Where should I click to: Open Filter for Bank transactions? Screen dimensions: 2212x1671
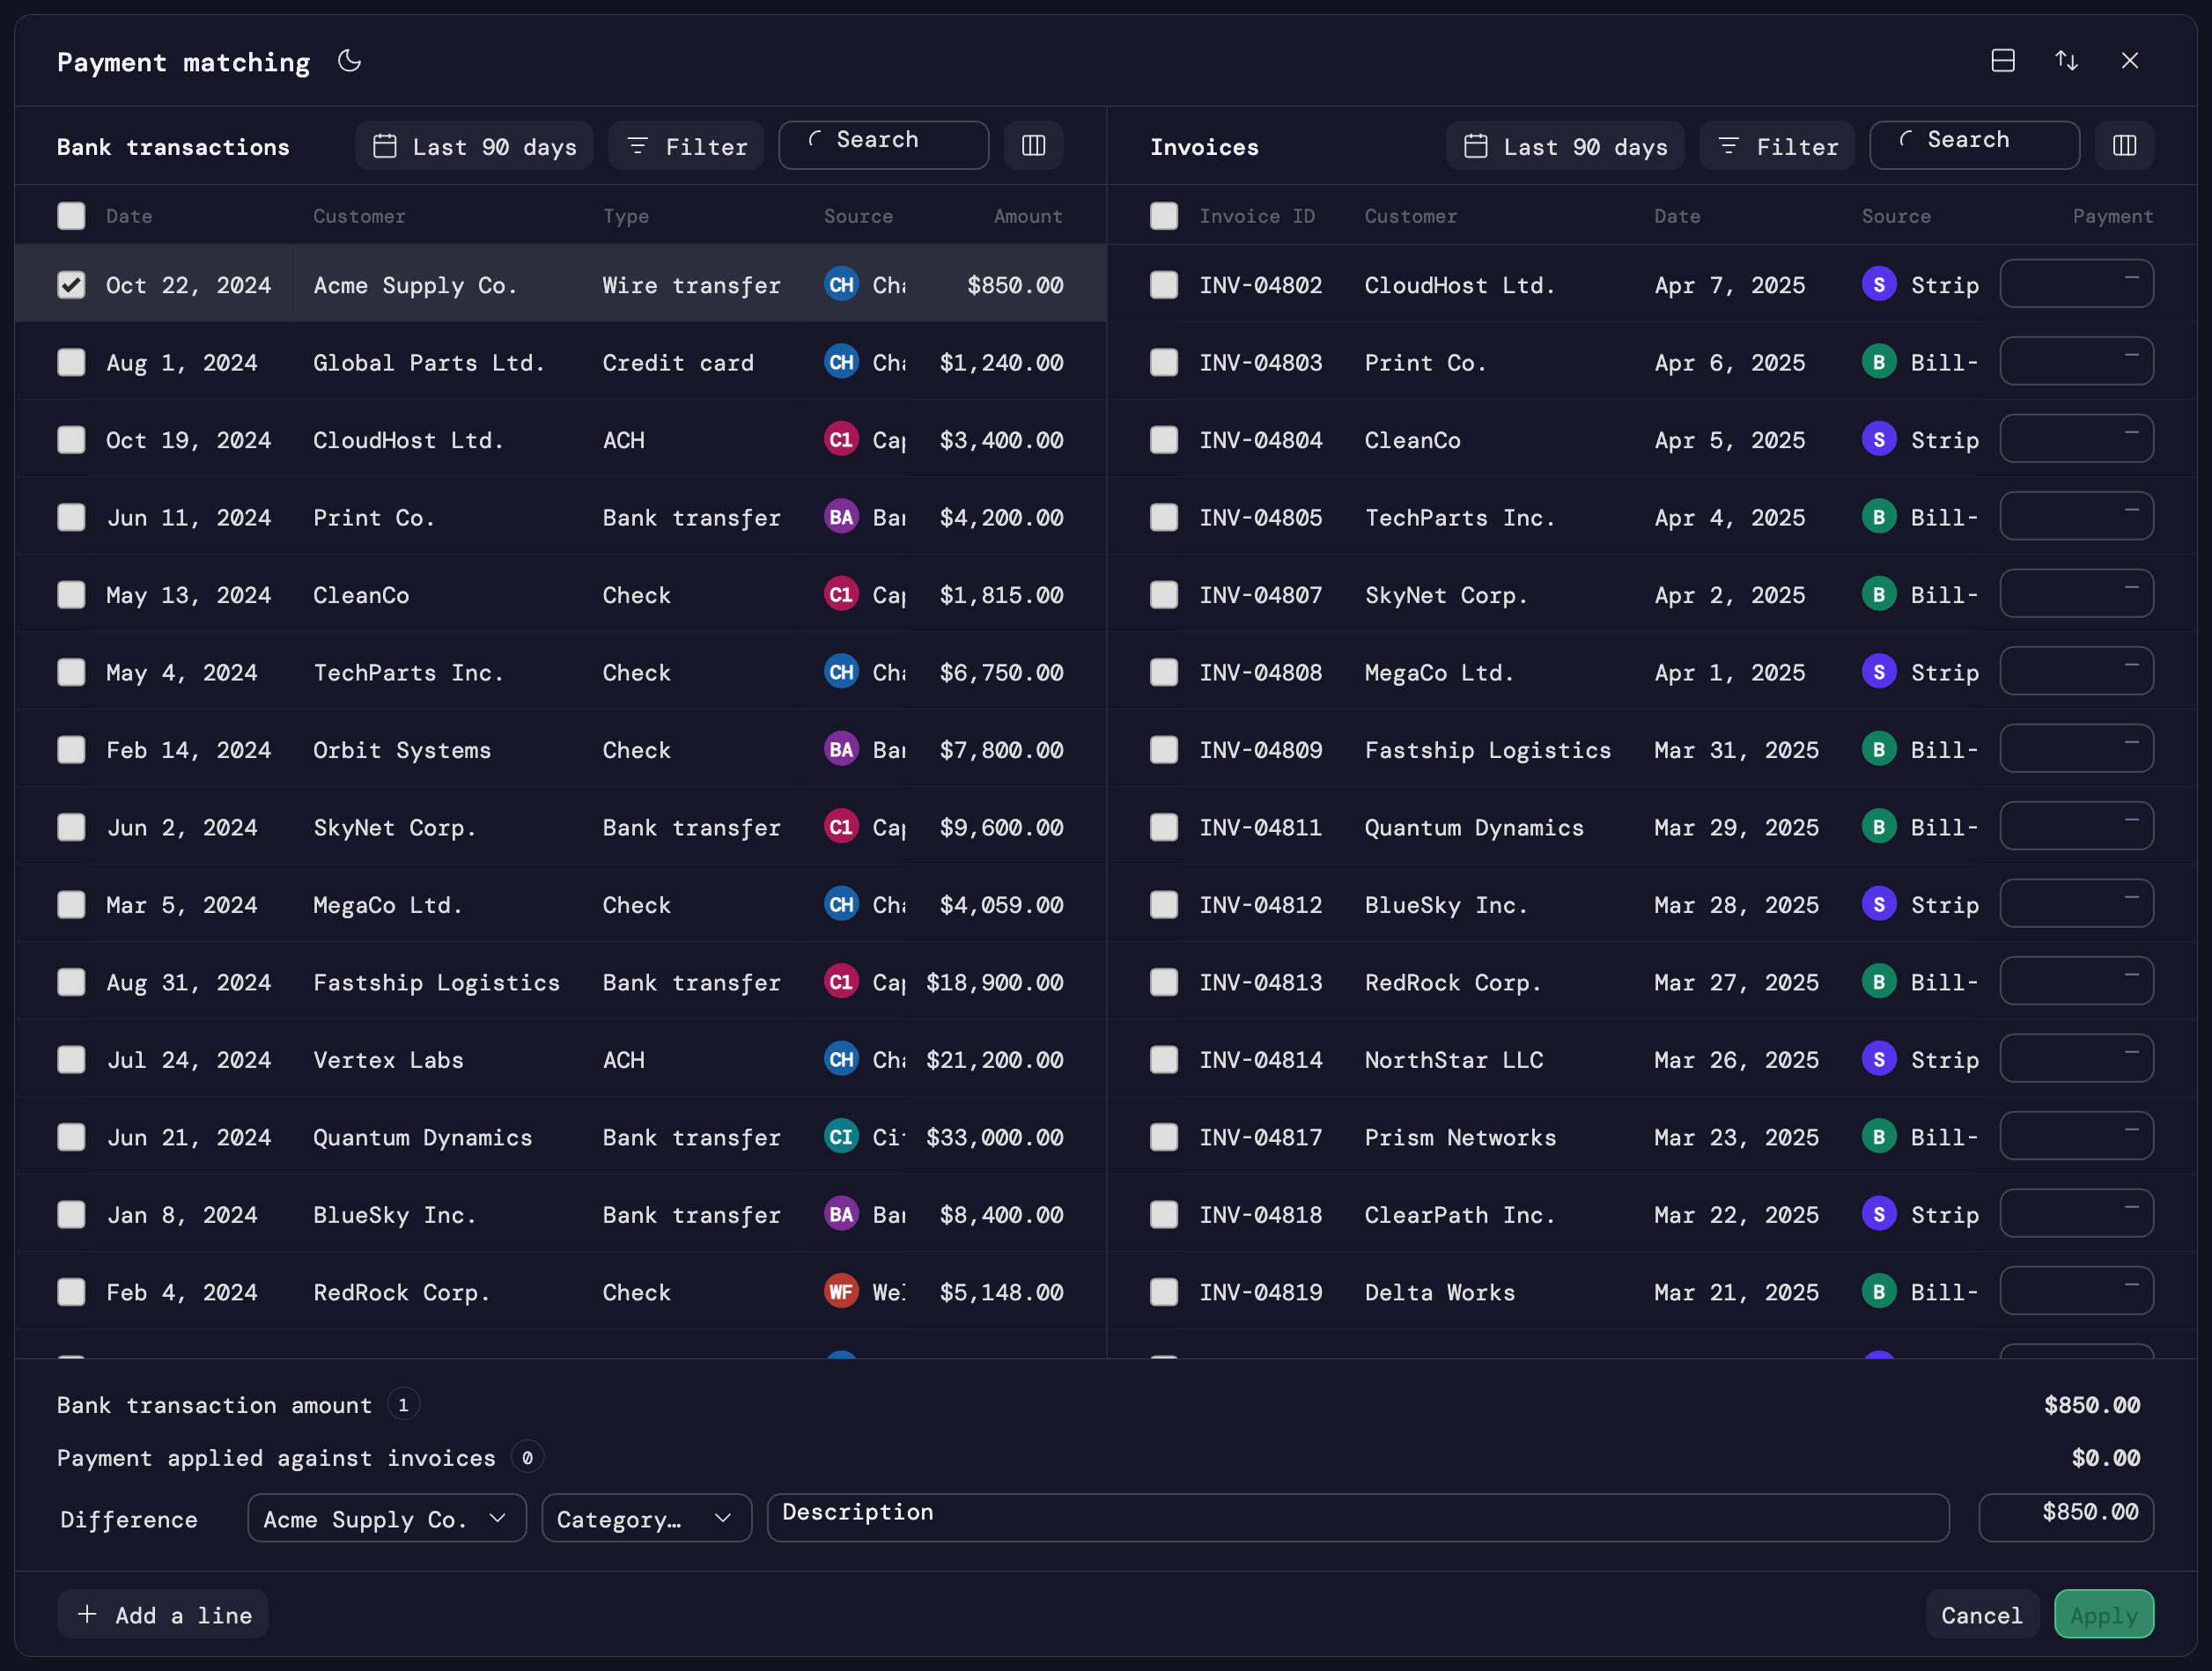[x=686, y=146]
